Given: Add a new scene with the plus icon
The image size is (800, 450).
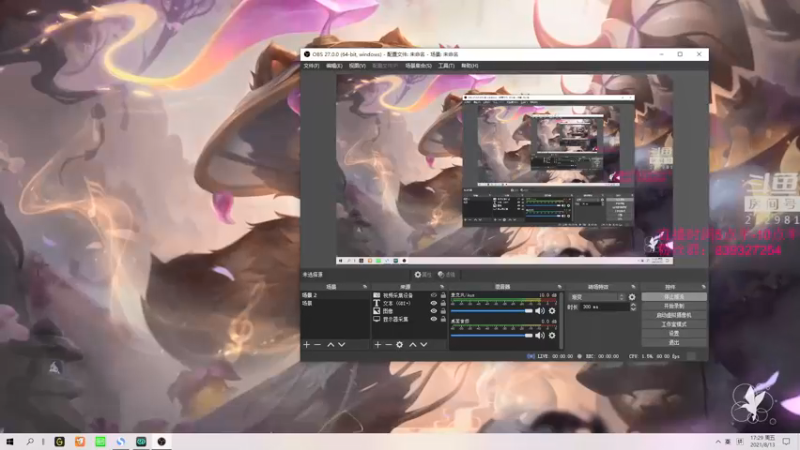Looking at the screenshot, I should (306, 345).
